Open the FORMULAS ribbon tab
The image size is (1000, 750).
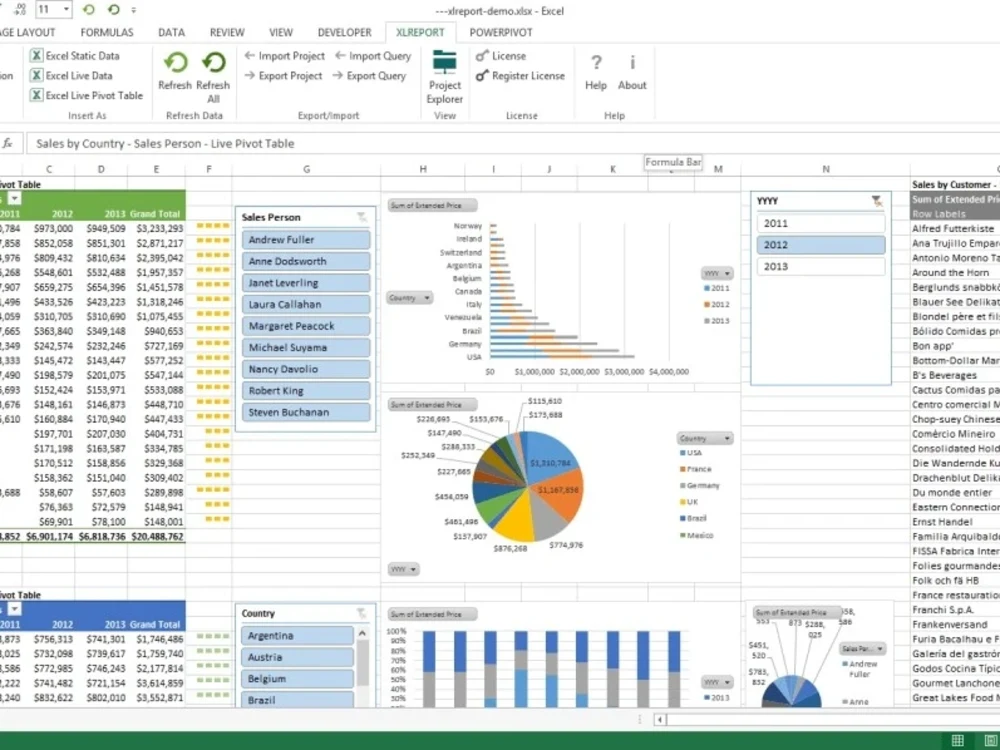[x=107, y=33]
